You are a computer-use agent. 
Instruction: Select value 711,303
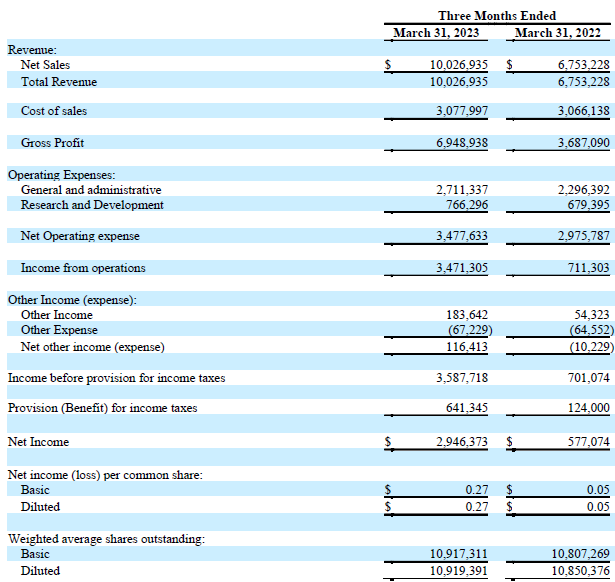589,268
